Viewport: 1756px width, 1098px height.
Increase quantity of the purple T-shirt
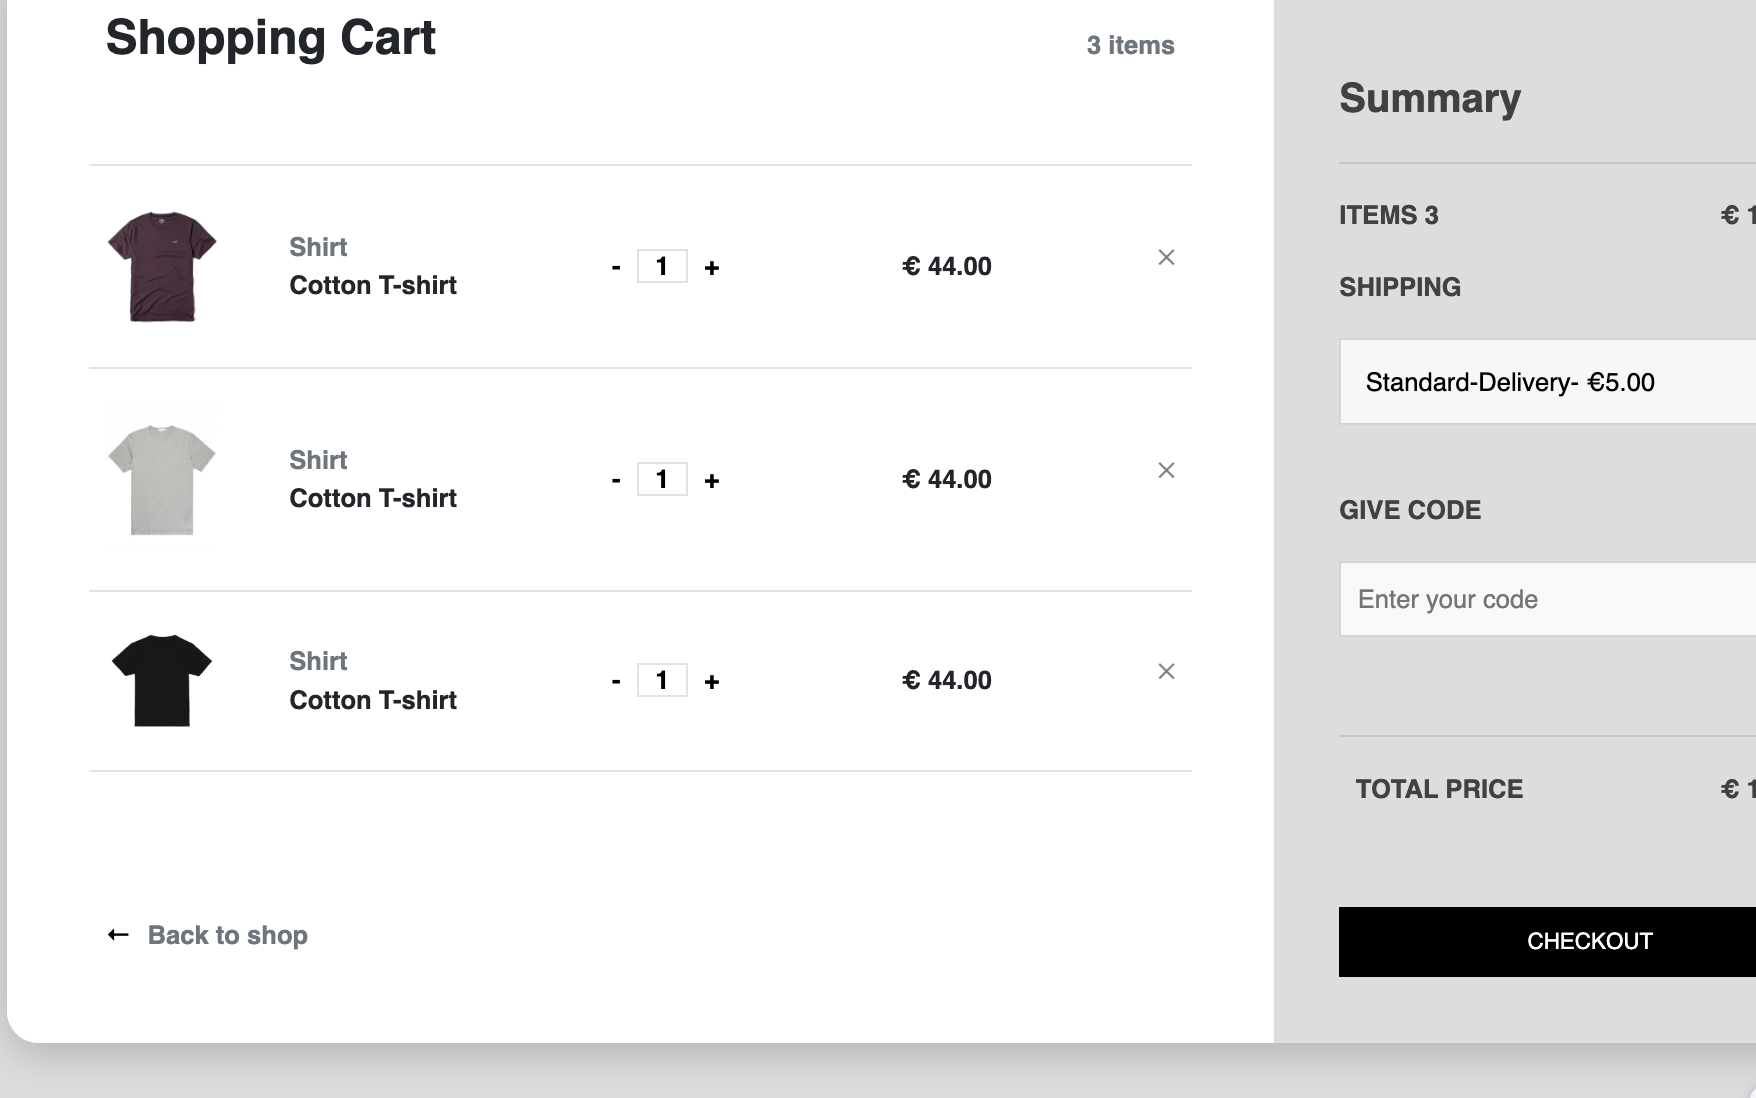click(712, 267)
